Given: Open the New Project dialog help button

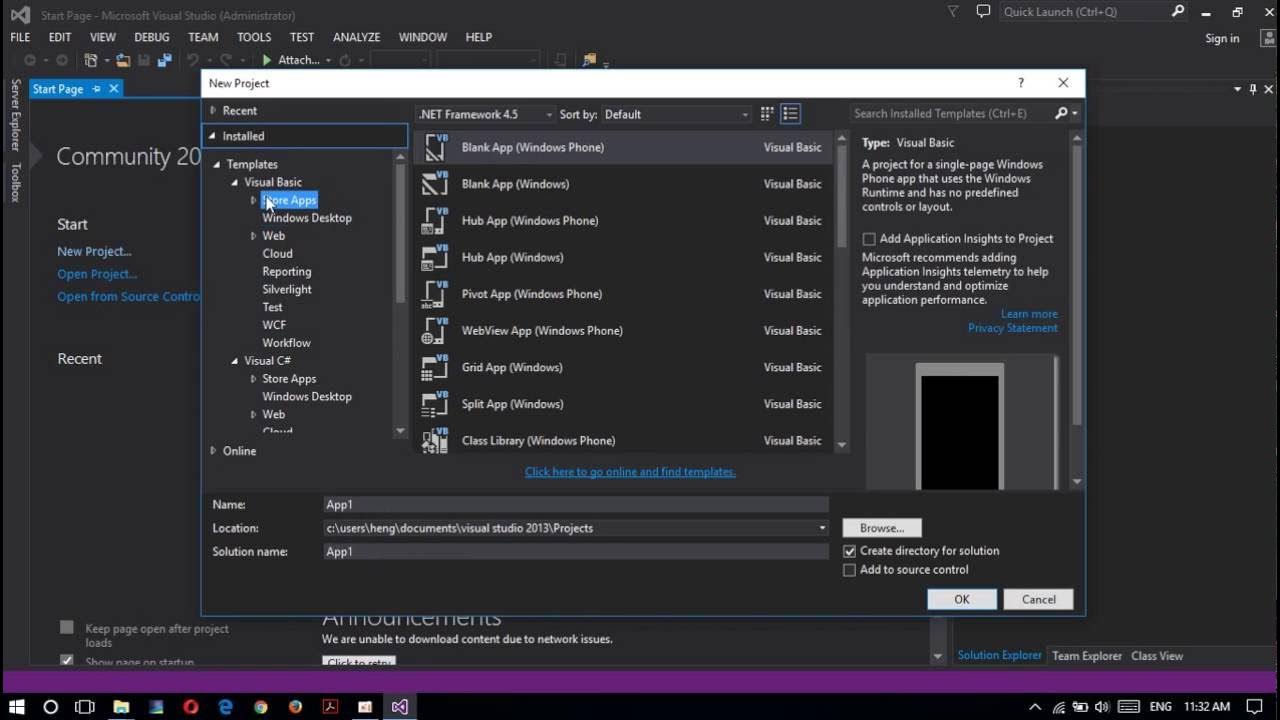Looking at the screenshot, I should (1020, 83).
